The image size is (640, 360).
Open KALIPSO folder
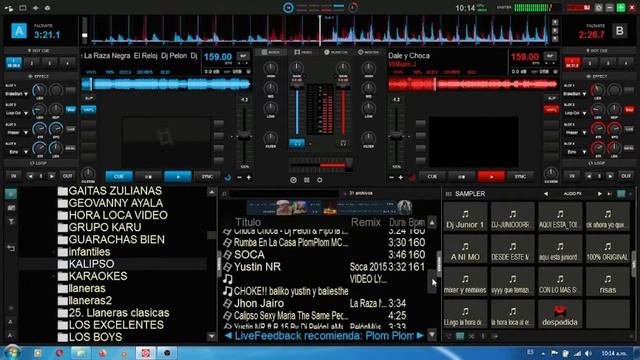(x=91, y=264)
